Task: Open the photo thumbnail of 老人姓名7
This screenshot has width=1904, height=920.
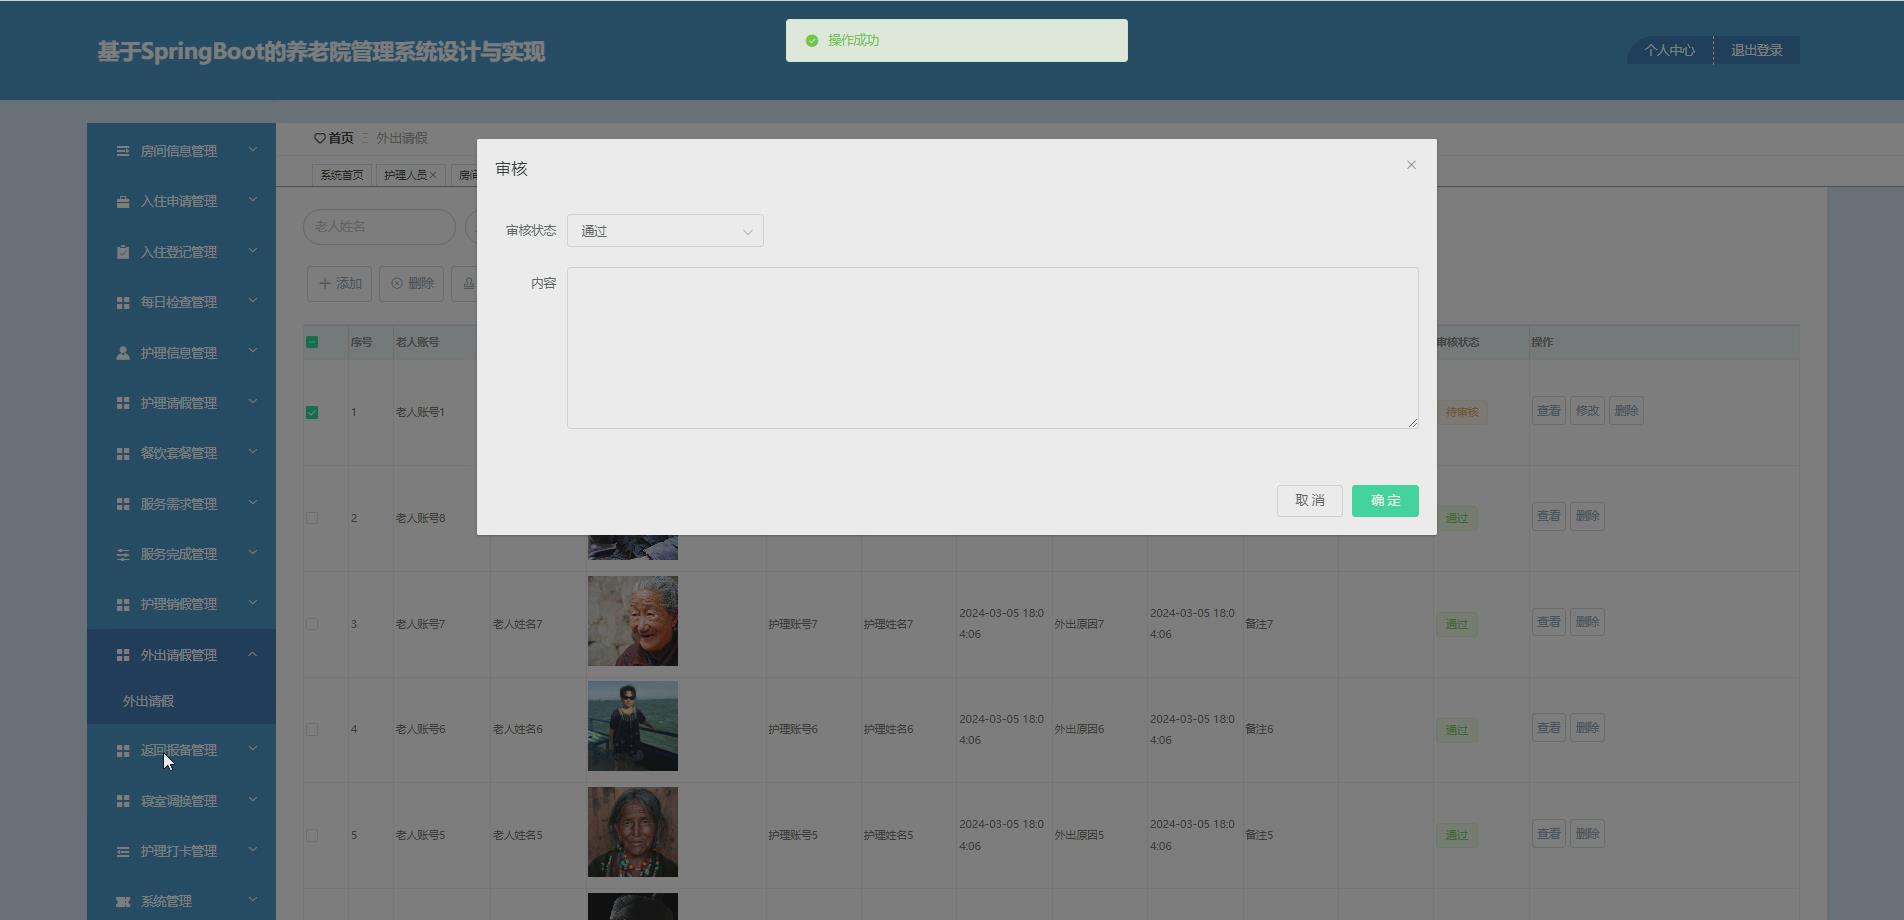Action: point(633,621)
